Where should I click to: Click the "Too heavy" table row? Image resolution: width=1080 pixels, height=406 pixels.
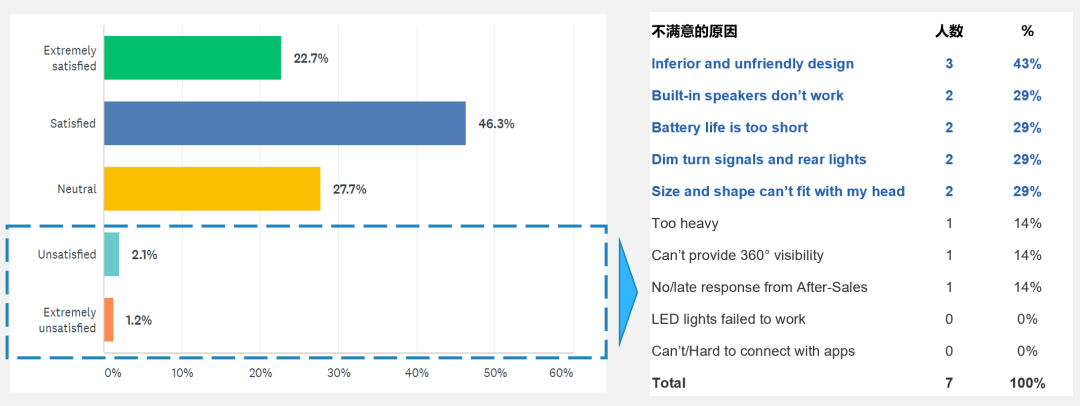click(684, 223)
